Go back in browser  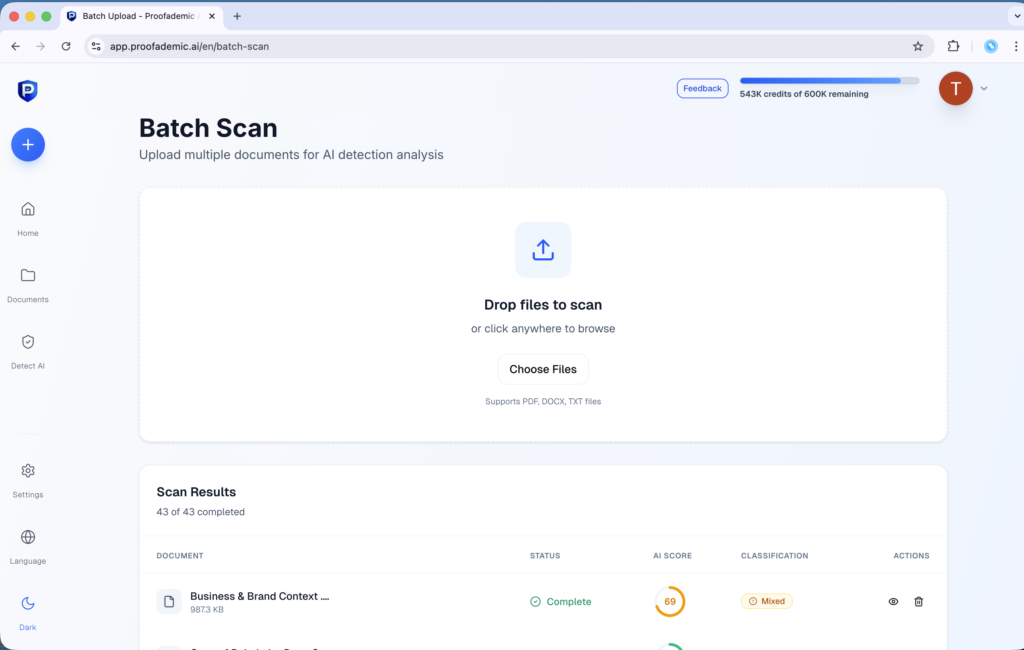(16, 46)
